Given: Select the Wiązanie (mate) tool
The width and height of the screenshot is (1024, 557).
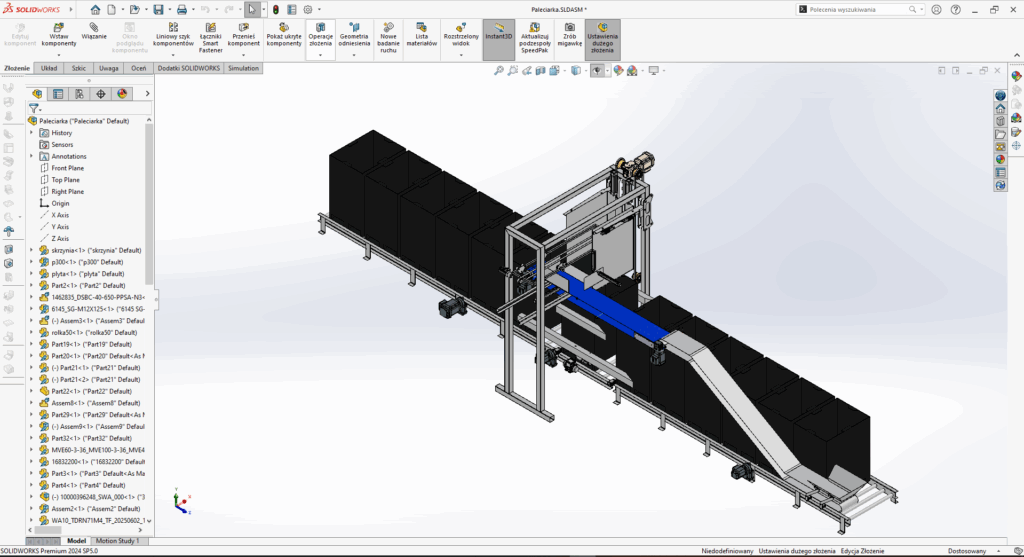Looking at the screenshot, I should 94,34.
